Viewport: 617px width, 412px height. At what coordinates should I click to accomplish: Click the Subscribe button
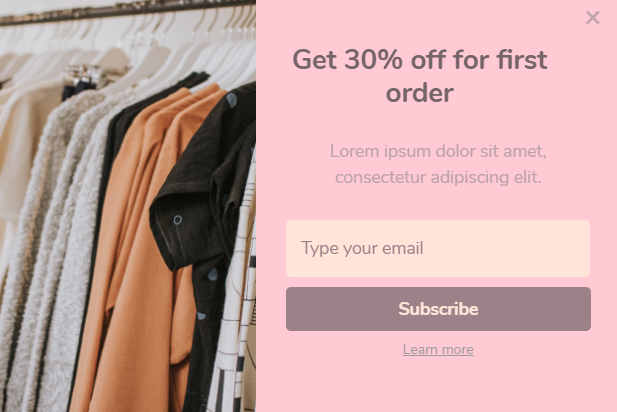click(x=438, y=309)
